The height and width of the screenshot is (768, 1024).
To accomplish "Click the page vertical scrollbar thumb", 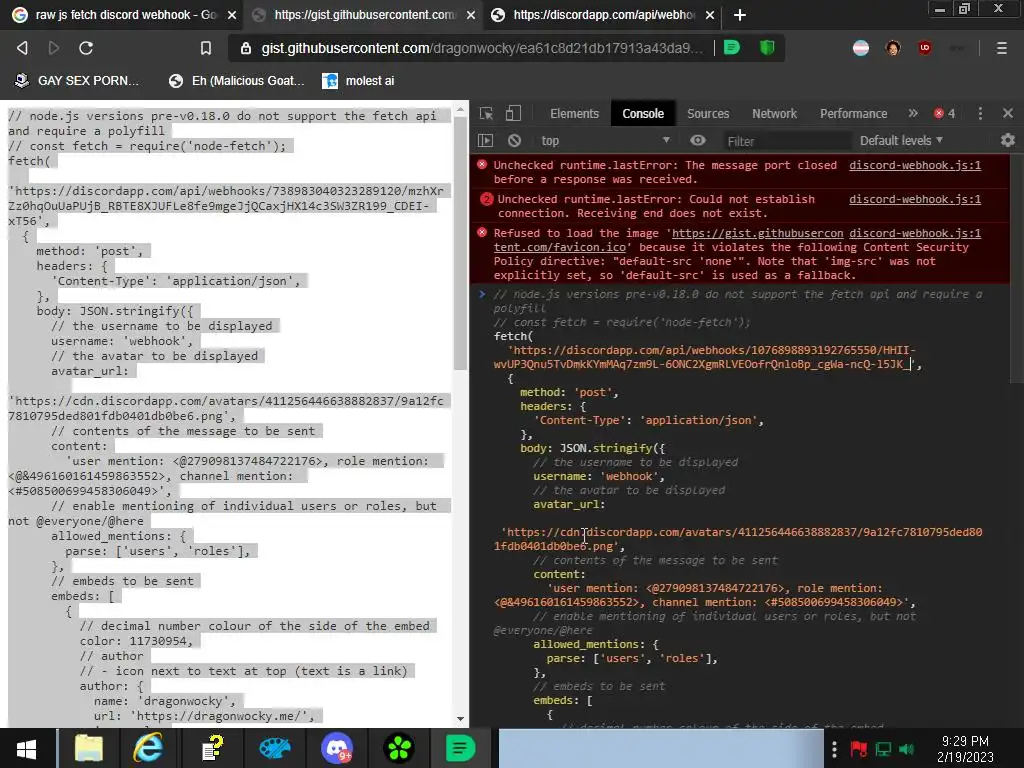I will (460, 243).
